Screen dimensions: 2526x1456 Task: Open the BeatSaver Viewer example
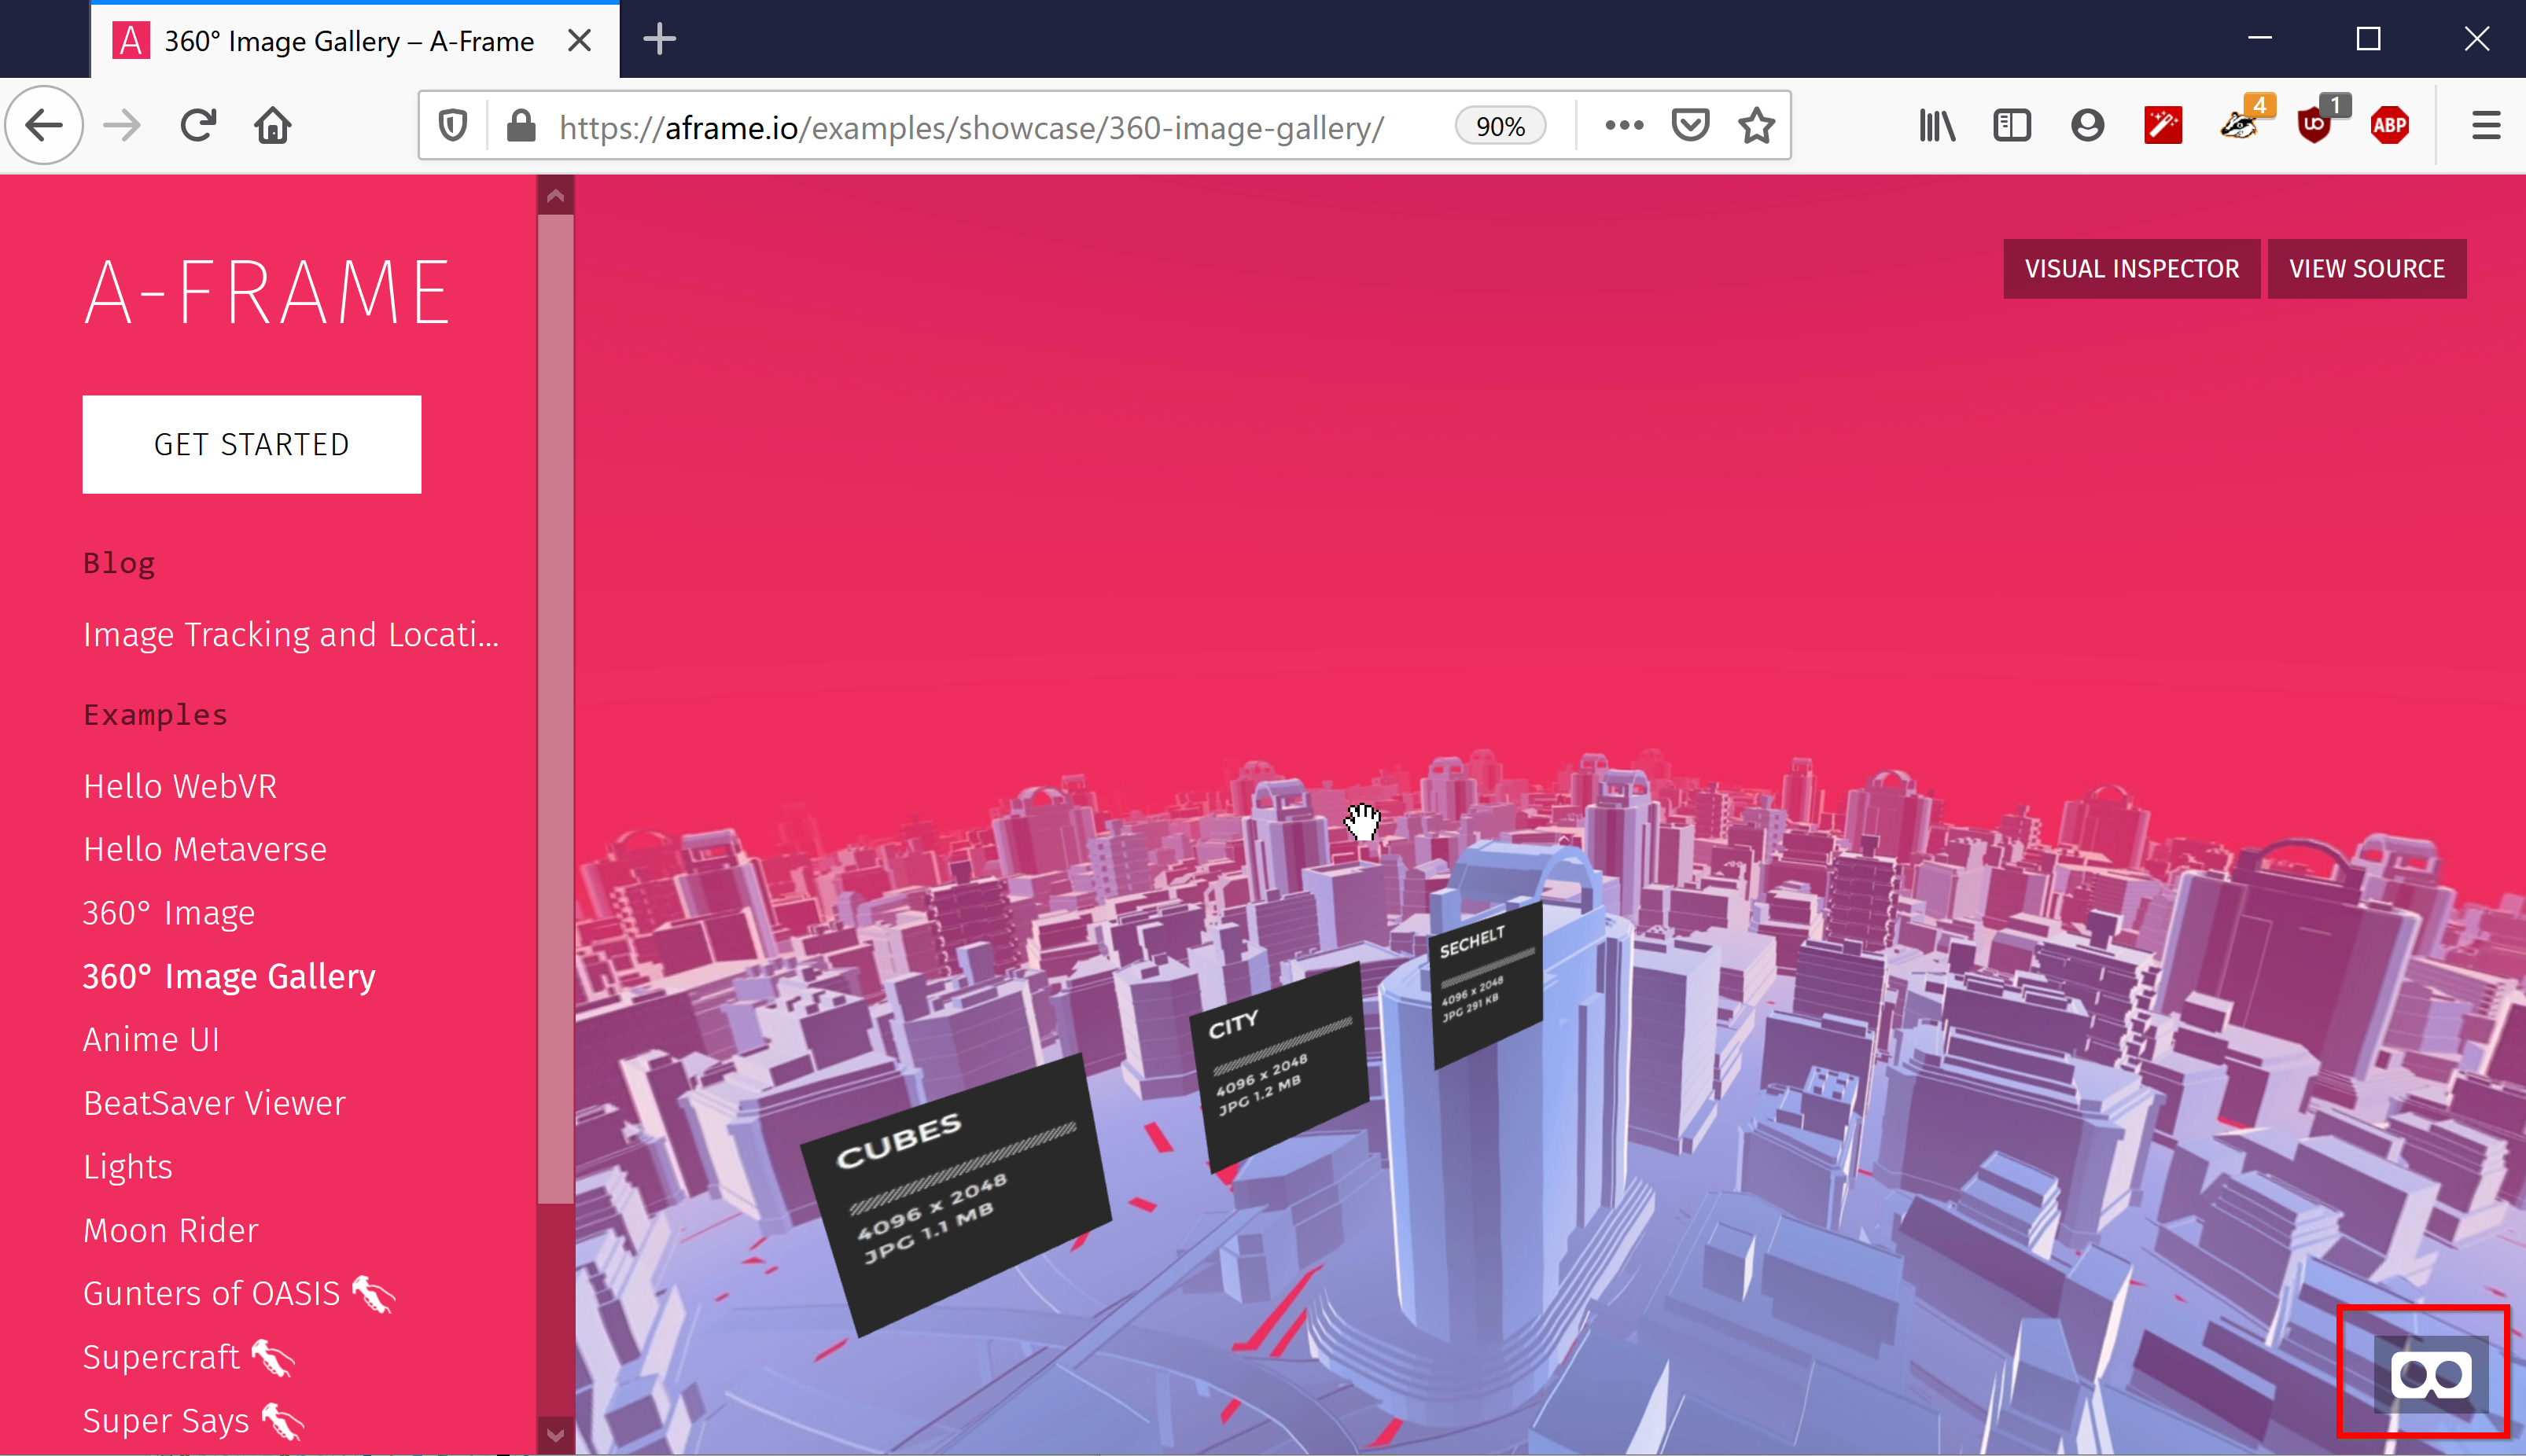214,1103
